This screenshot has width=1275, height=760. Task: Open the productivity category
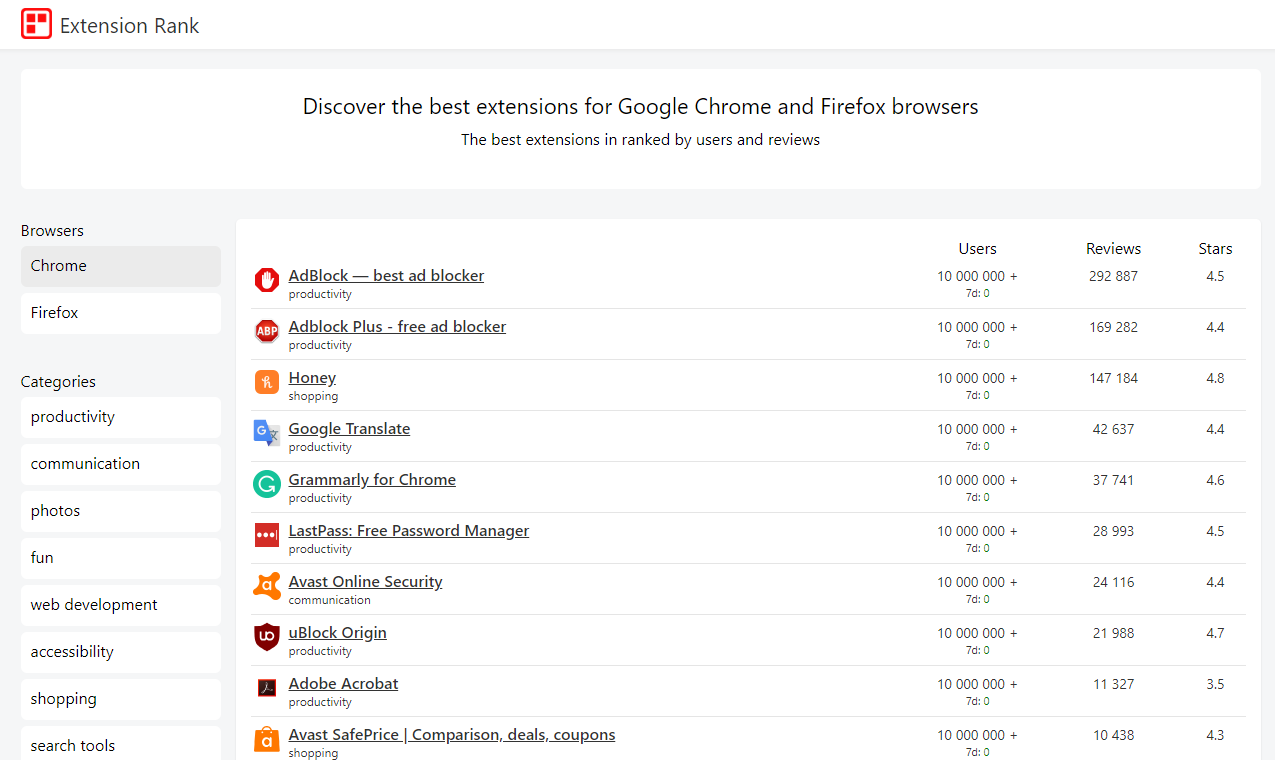(x=120, y=417)
